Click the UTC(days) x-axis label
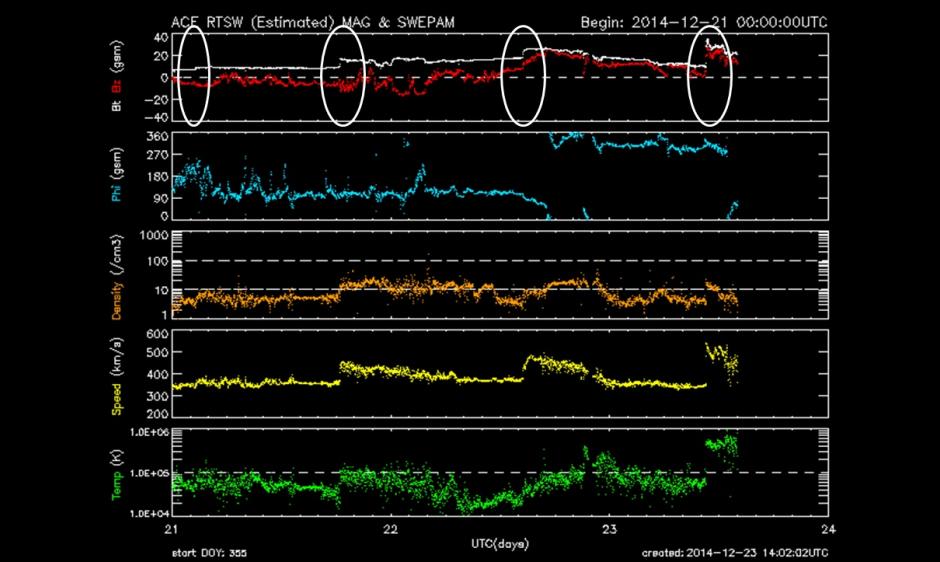Screen dimensions: 940x562 tap(498, 541)
